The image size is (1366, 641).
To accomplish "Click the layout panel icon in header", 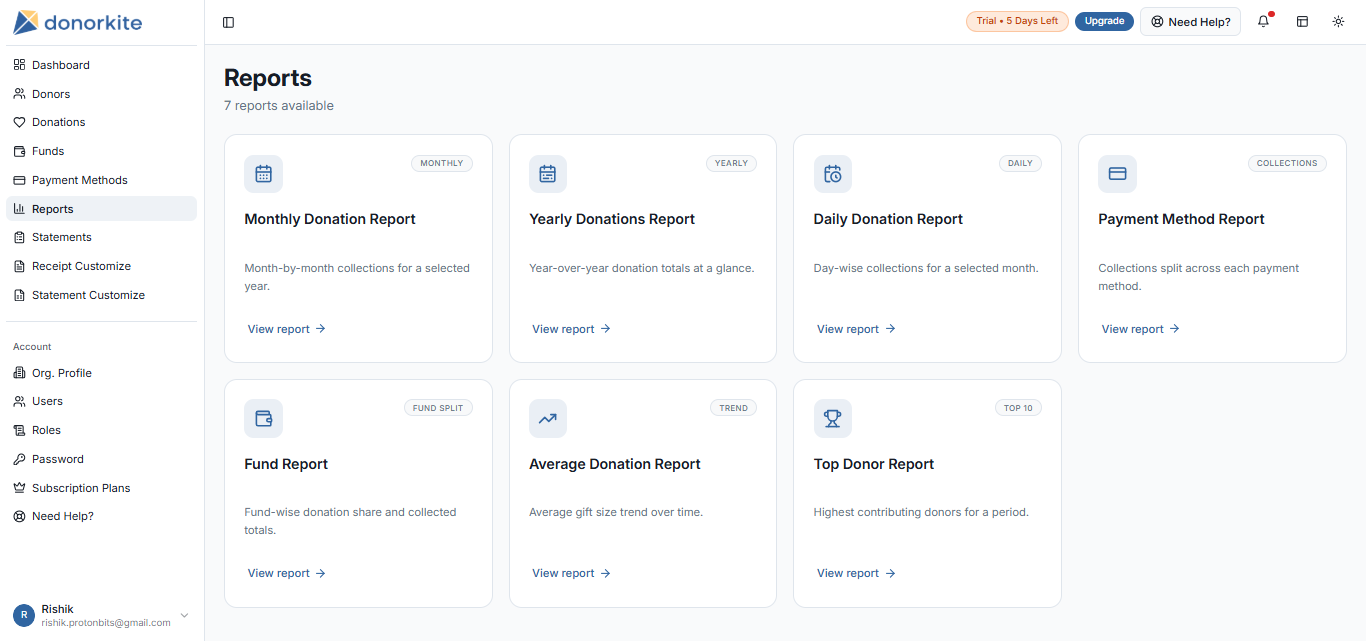I will point(1302,21).
